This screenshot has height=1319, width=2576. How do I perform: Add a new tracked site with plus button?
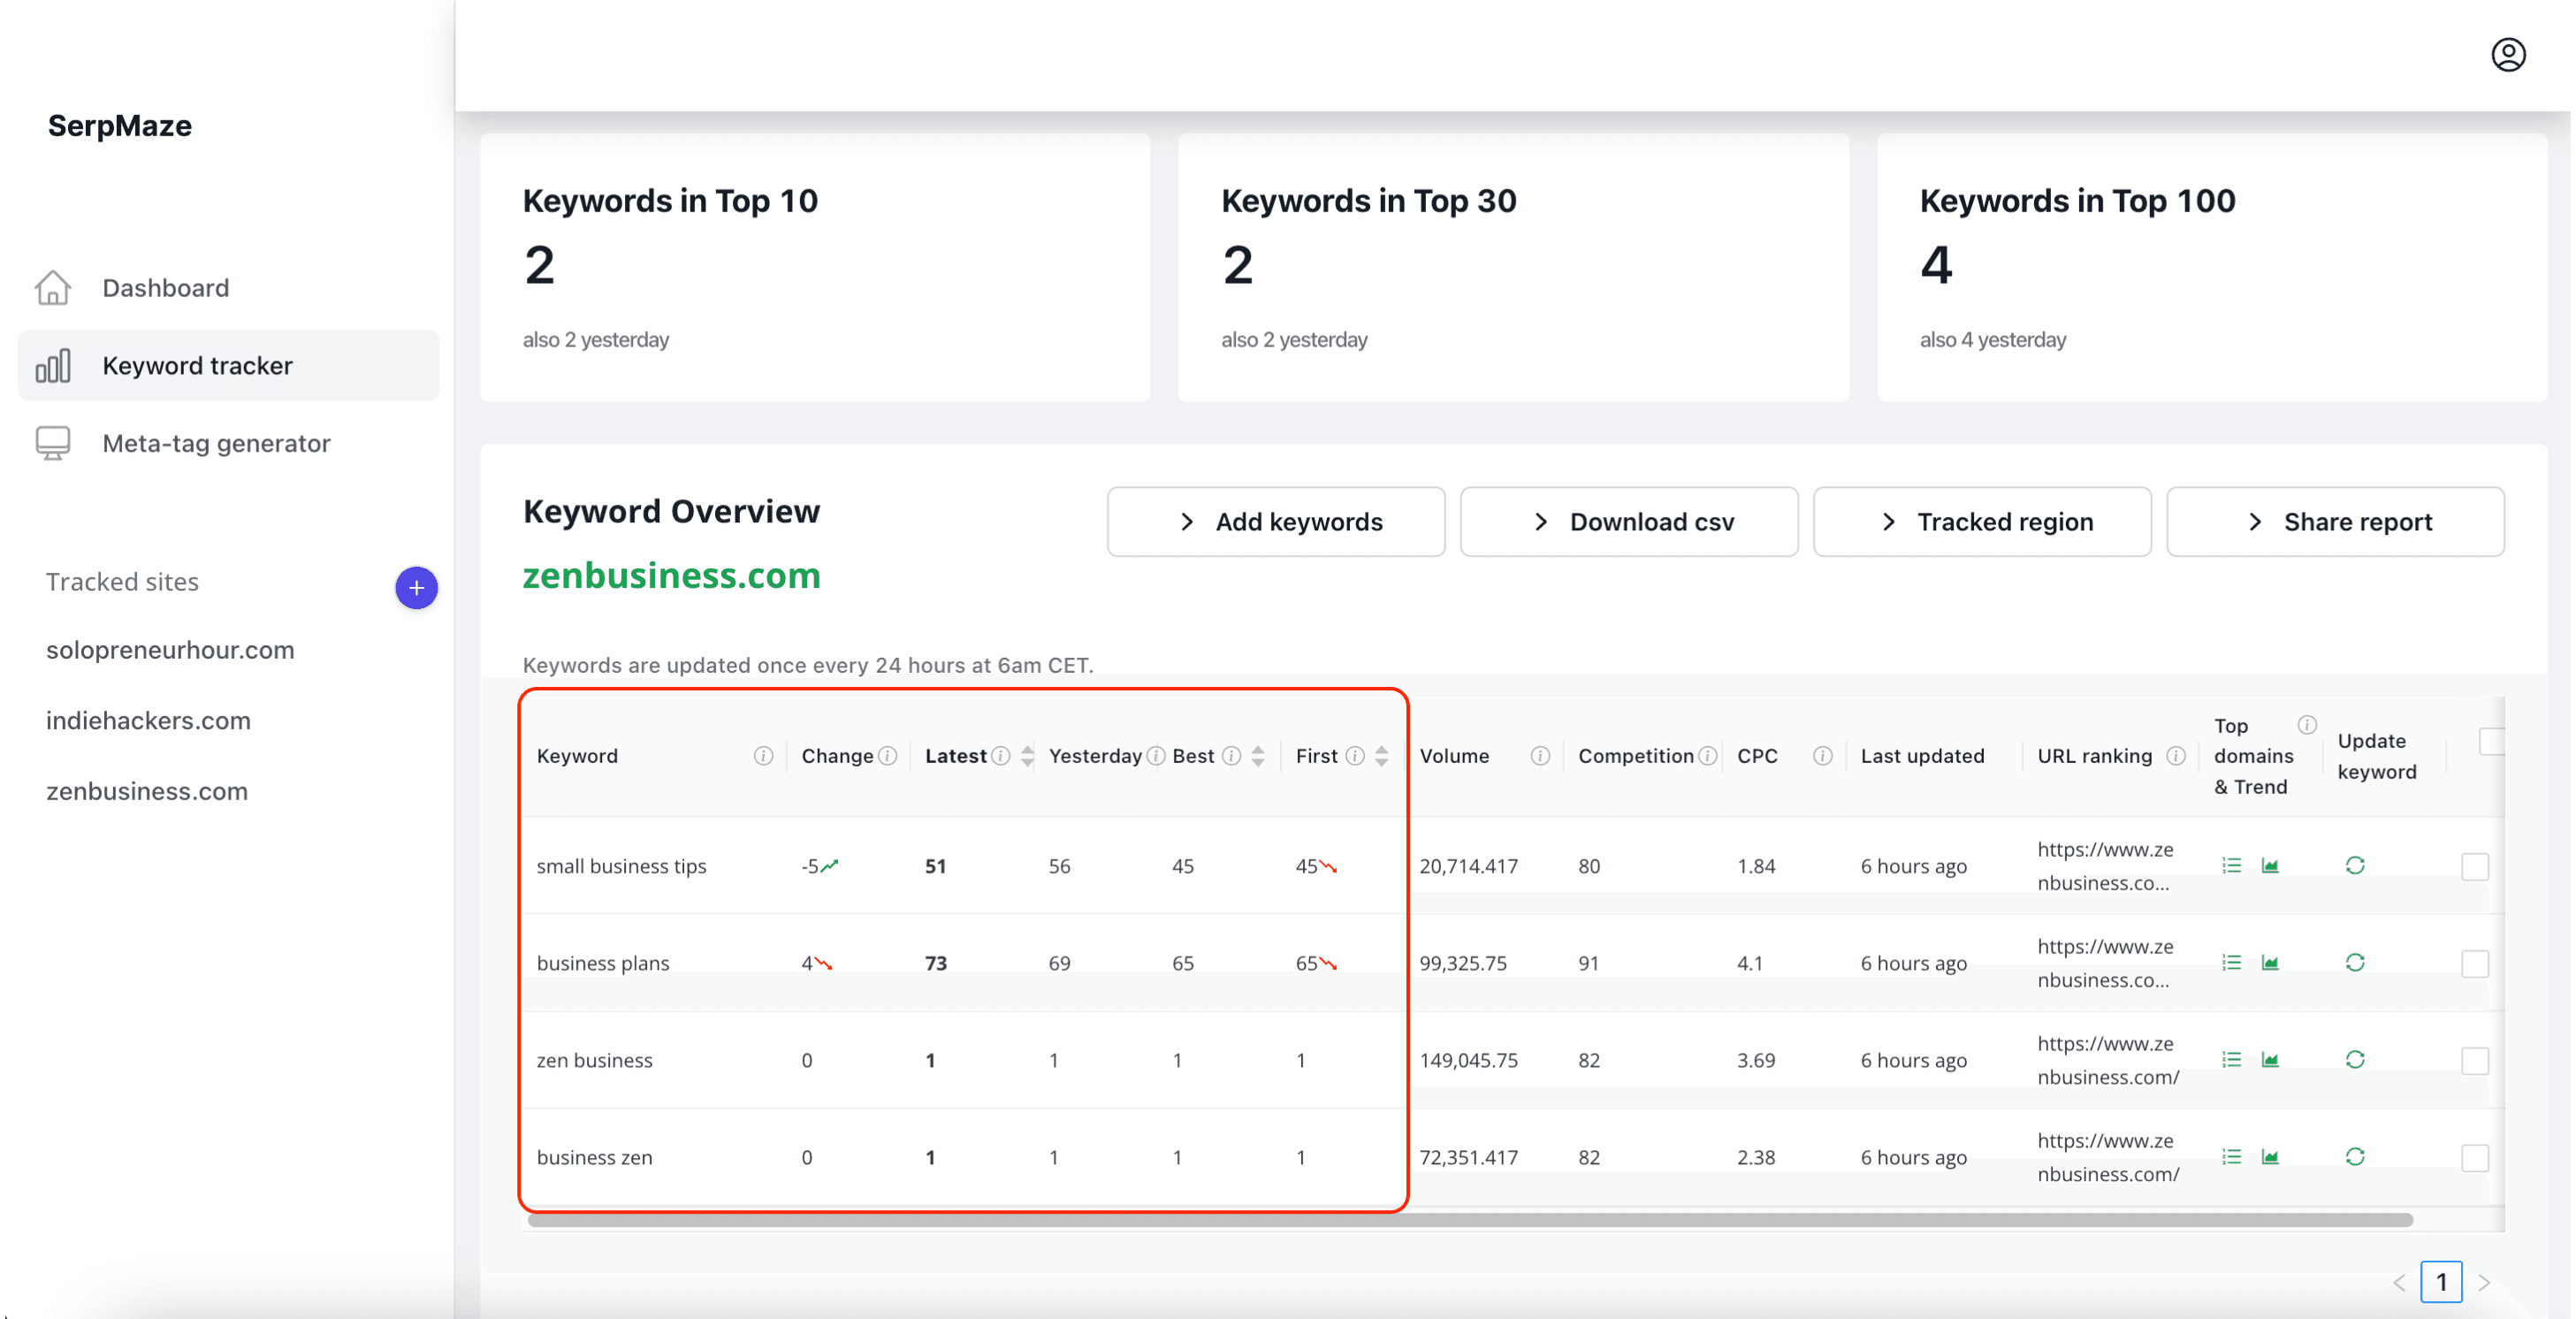(416, 588)
